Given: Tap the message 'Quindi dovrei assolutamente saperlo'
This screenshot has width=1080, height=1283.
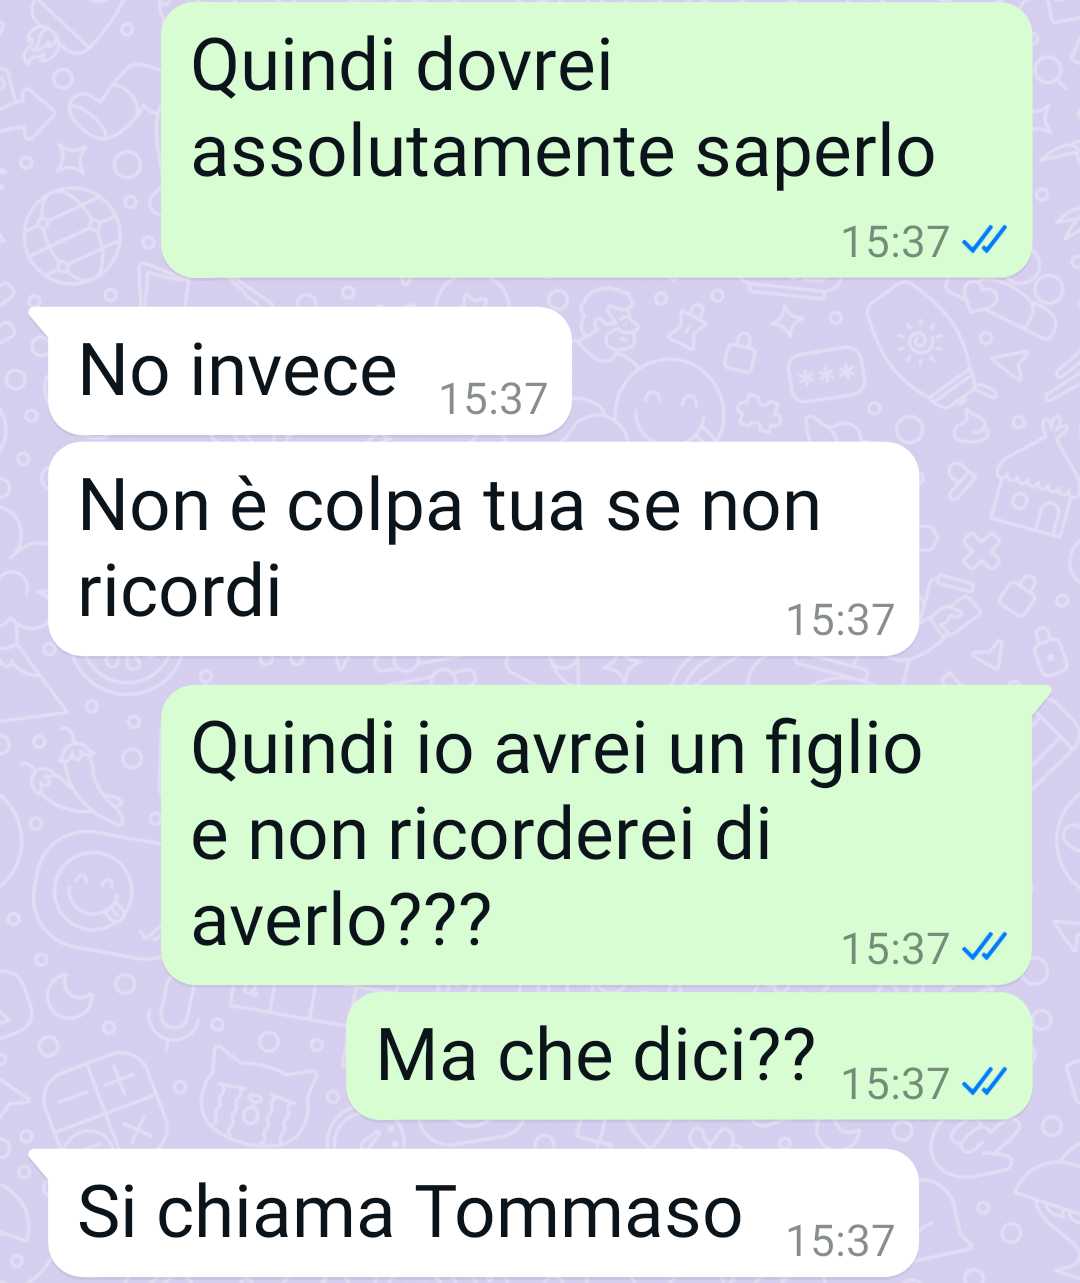Looking at the screenshot, I should (x=596, y=139).
